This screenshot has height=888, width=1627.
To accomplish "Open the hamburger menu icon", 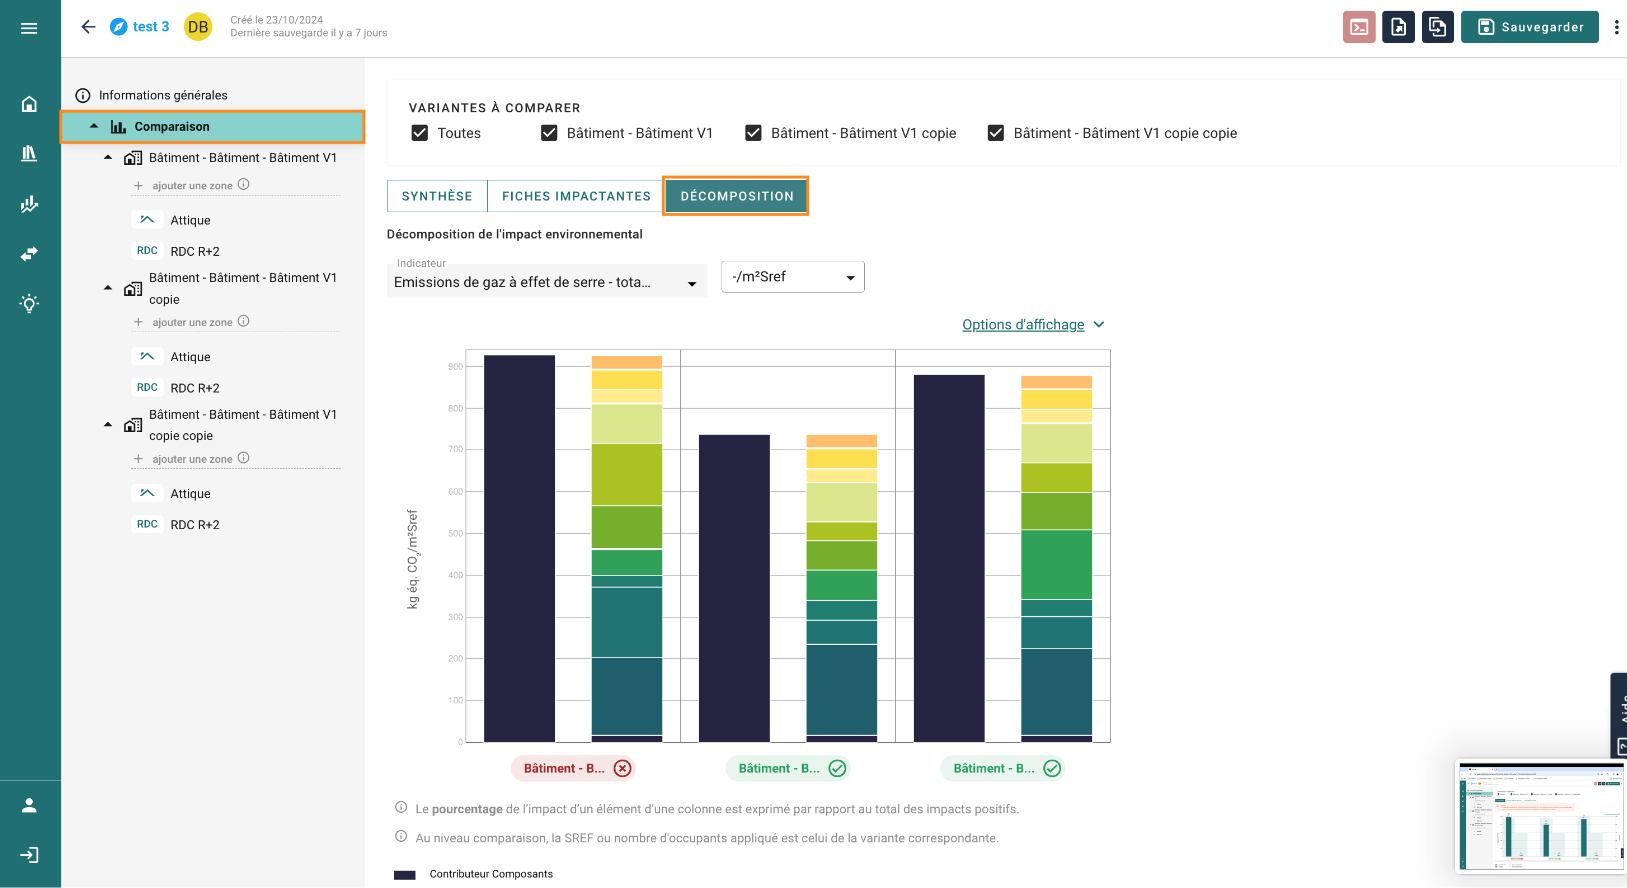I will click(x=29, y=28).
